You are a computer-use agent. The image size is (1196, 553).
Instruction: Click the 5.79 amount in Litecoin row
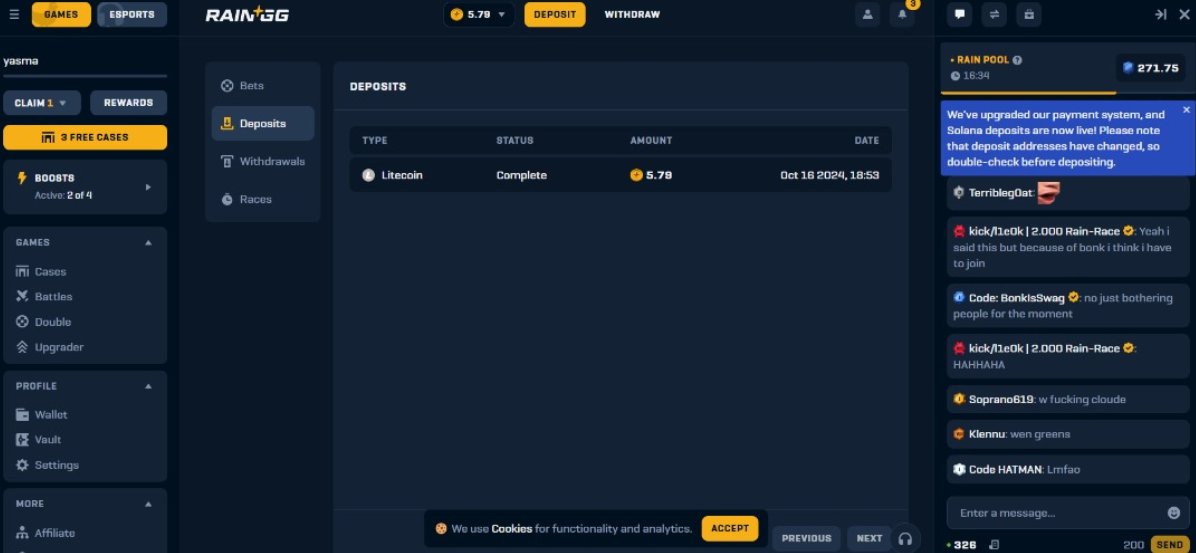[651, 175]
